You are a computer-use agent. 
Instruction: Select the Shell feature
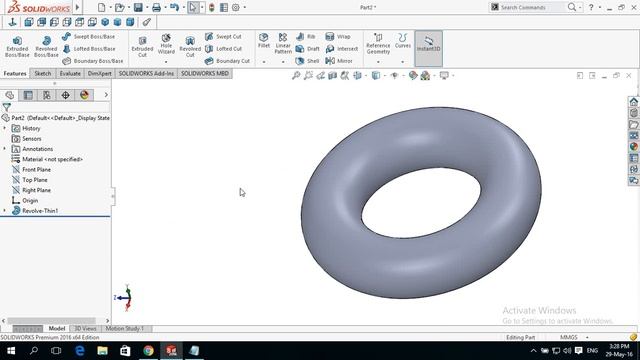(307, 61)
